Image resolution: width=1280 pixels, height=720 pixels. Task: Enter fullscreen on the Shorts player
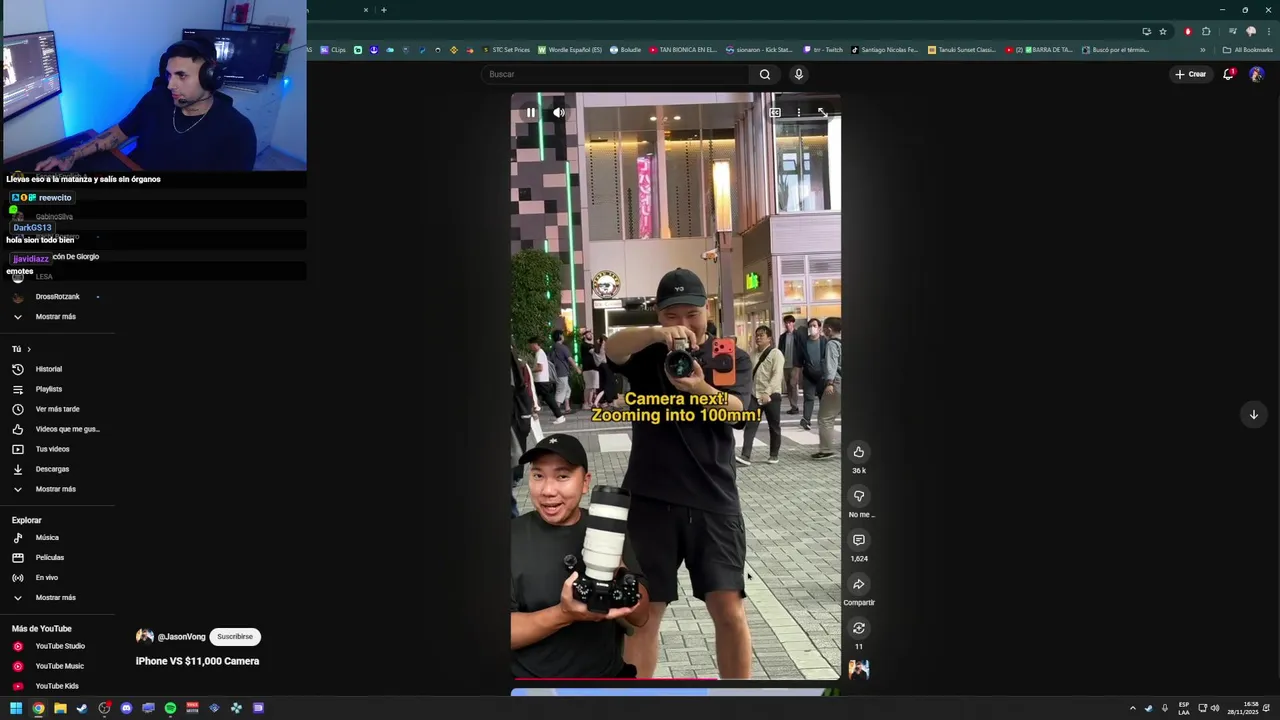pyautogui.click(x=822, y=112)
